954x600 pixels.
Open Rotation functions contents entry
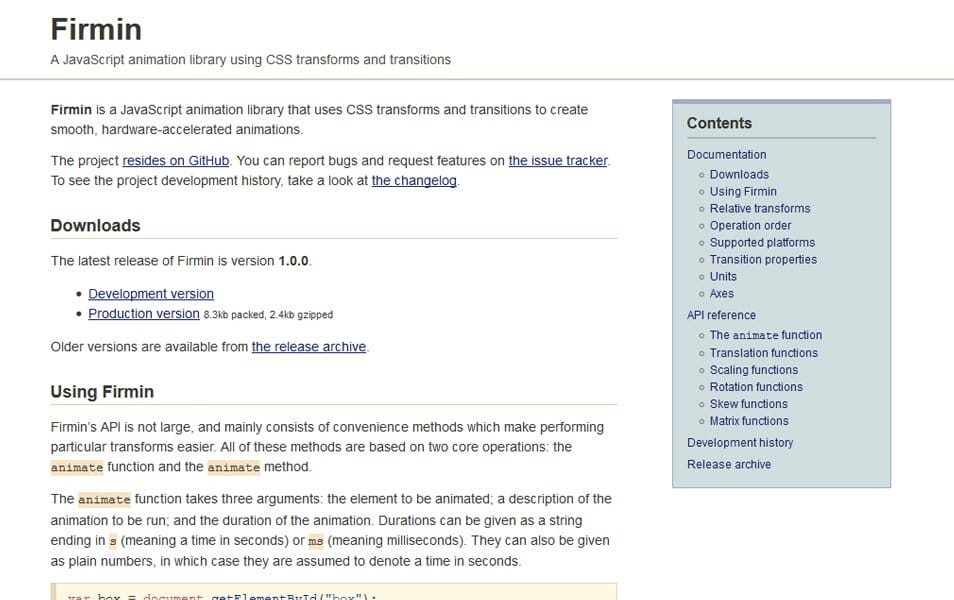click(x=756, y=387)
